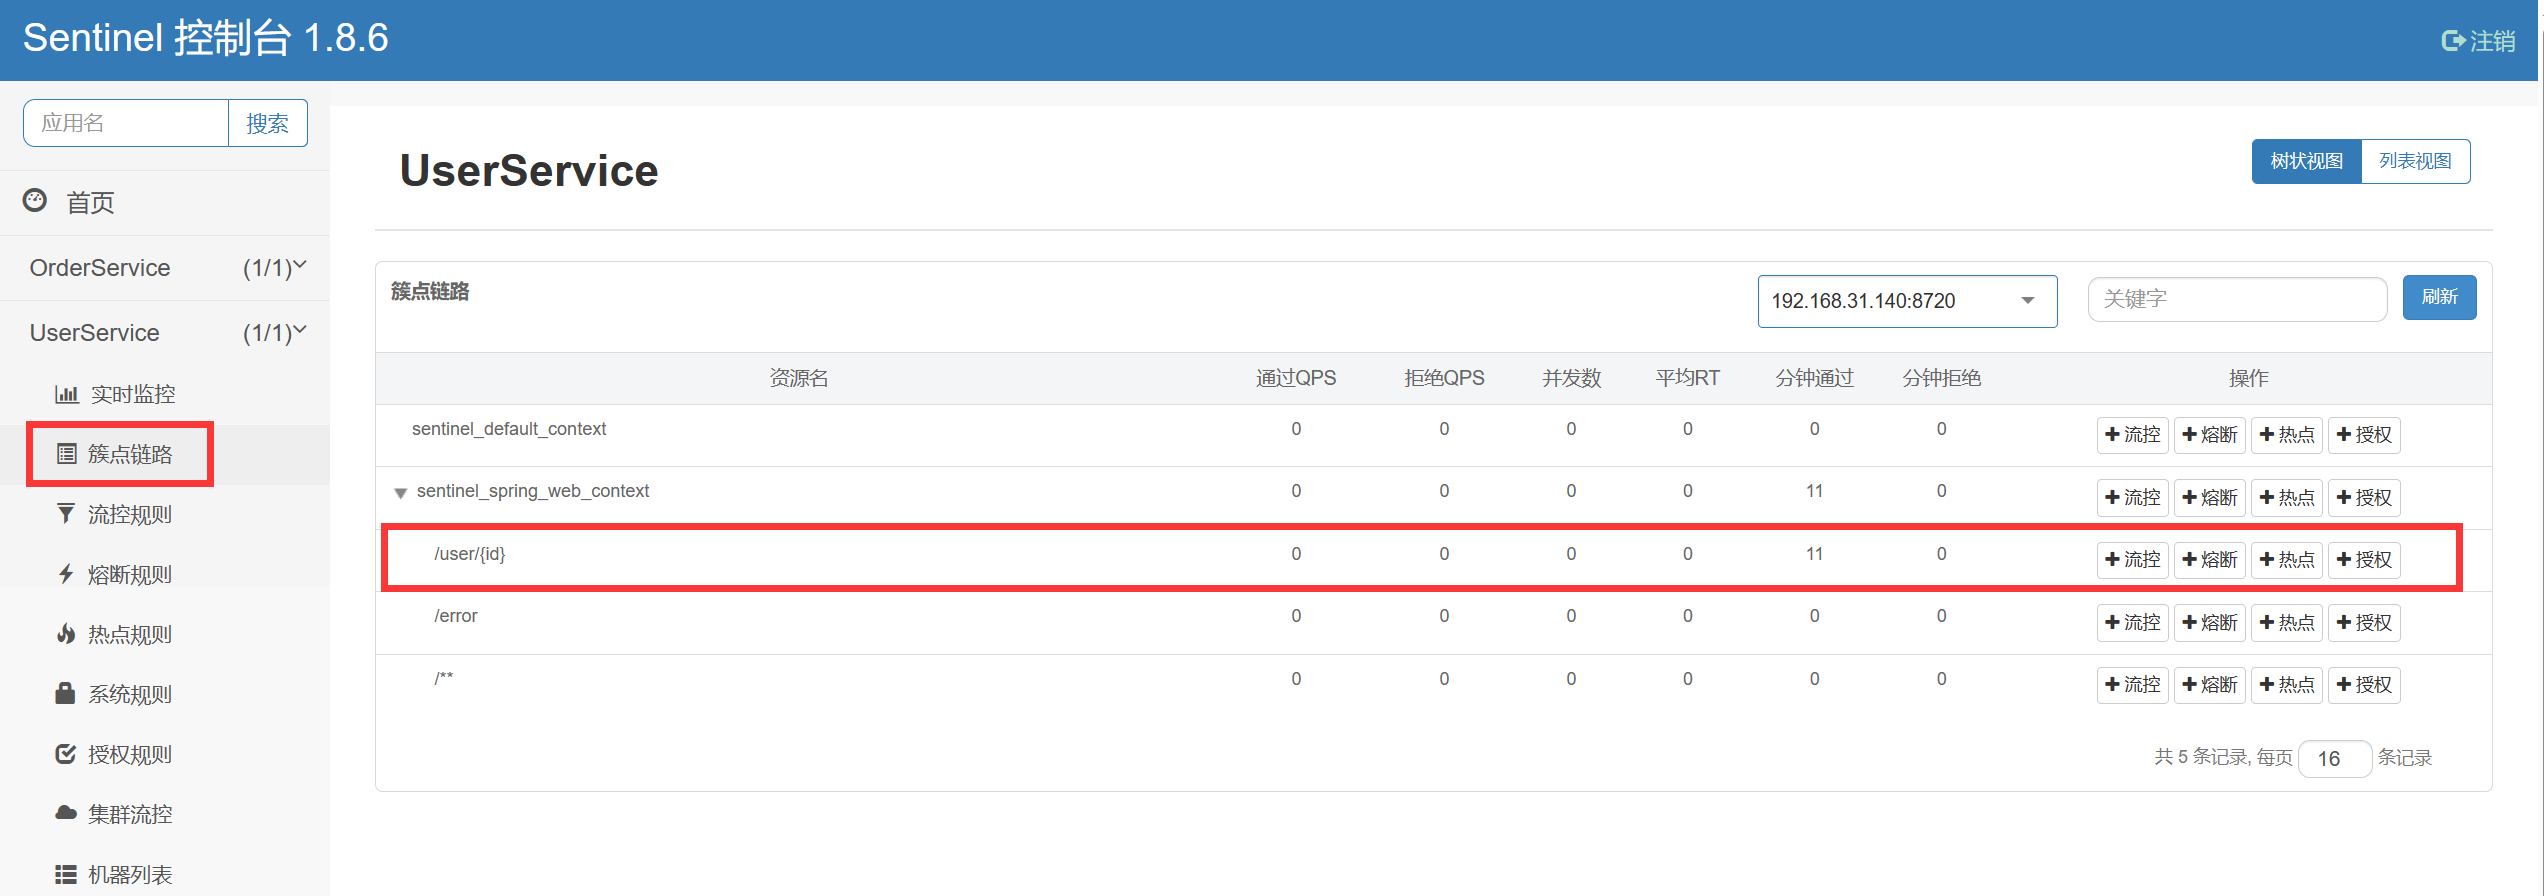Image resolution: width=2544 pixels, height=896 pixels.
Task: Click the 分钟通过 column header
Action: point(1814,378)
